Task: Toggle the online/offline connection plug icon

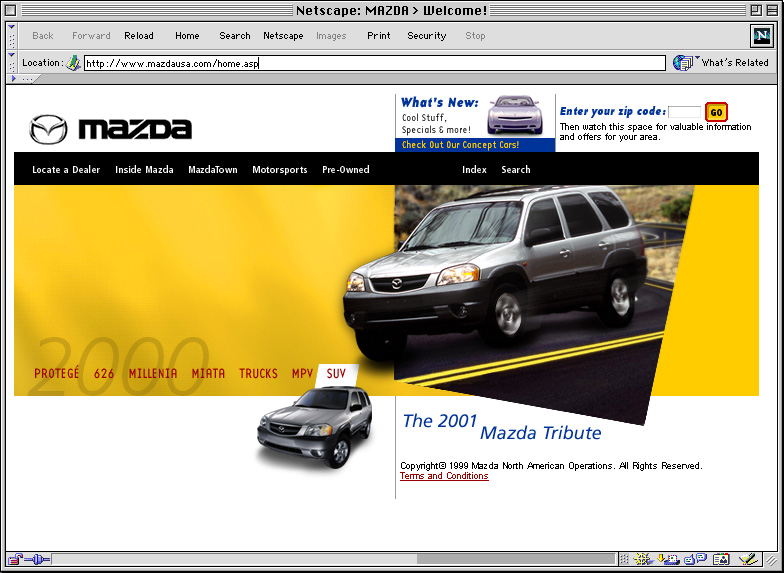Action: 38,559
